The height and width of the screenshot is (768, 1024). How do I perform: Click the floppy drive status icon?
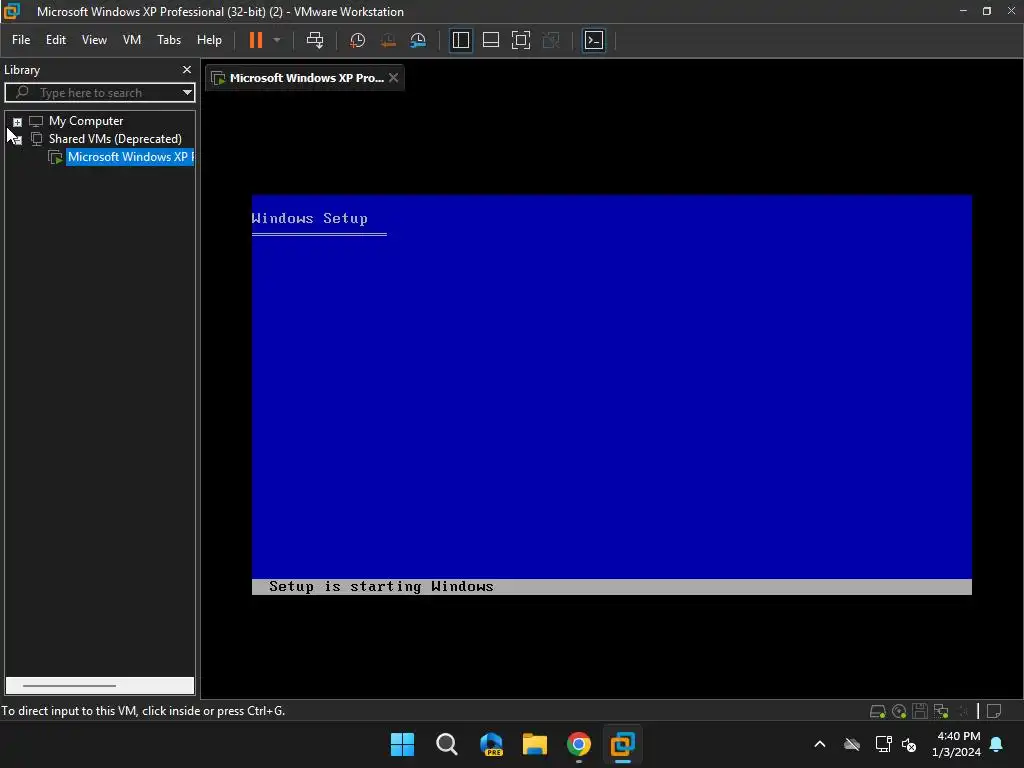[x=920, y=711]
